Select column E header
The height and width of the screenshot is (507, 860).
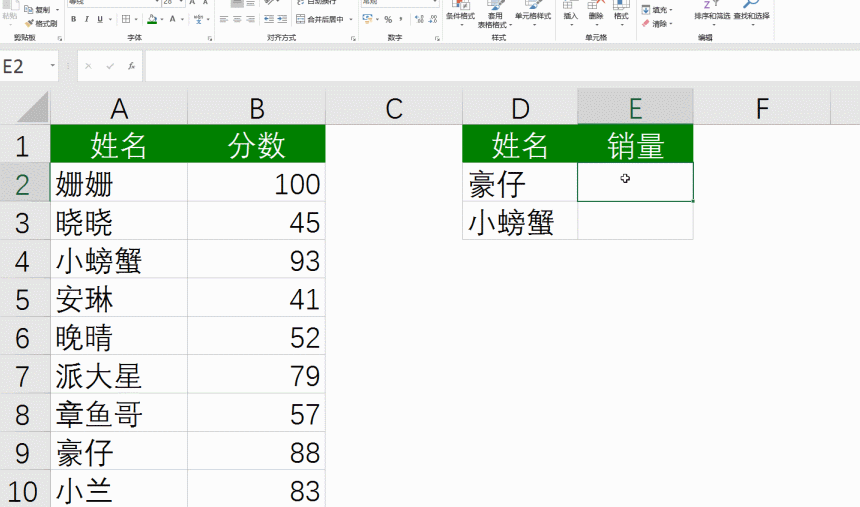[635, 108]
